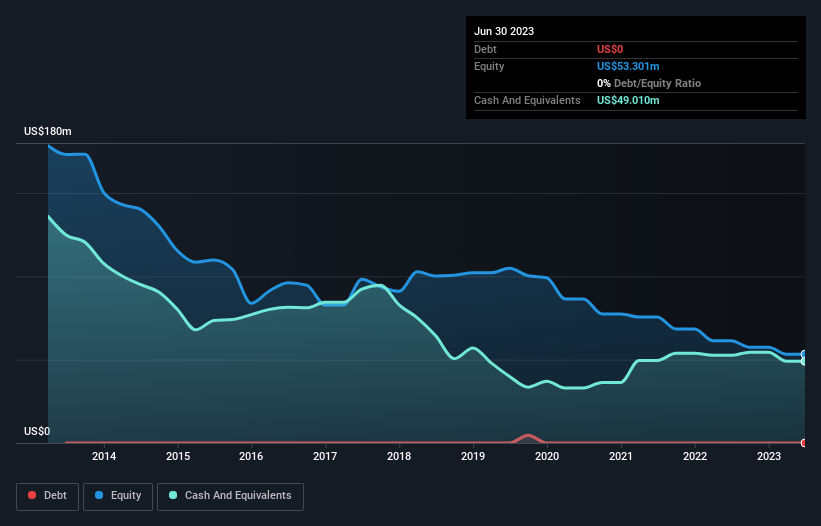Viewport: 821px width, 526px height.
Task: Click the US$53.301m equity value
Action: [x=628, y=66]
